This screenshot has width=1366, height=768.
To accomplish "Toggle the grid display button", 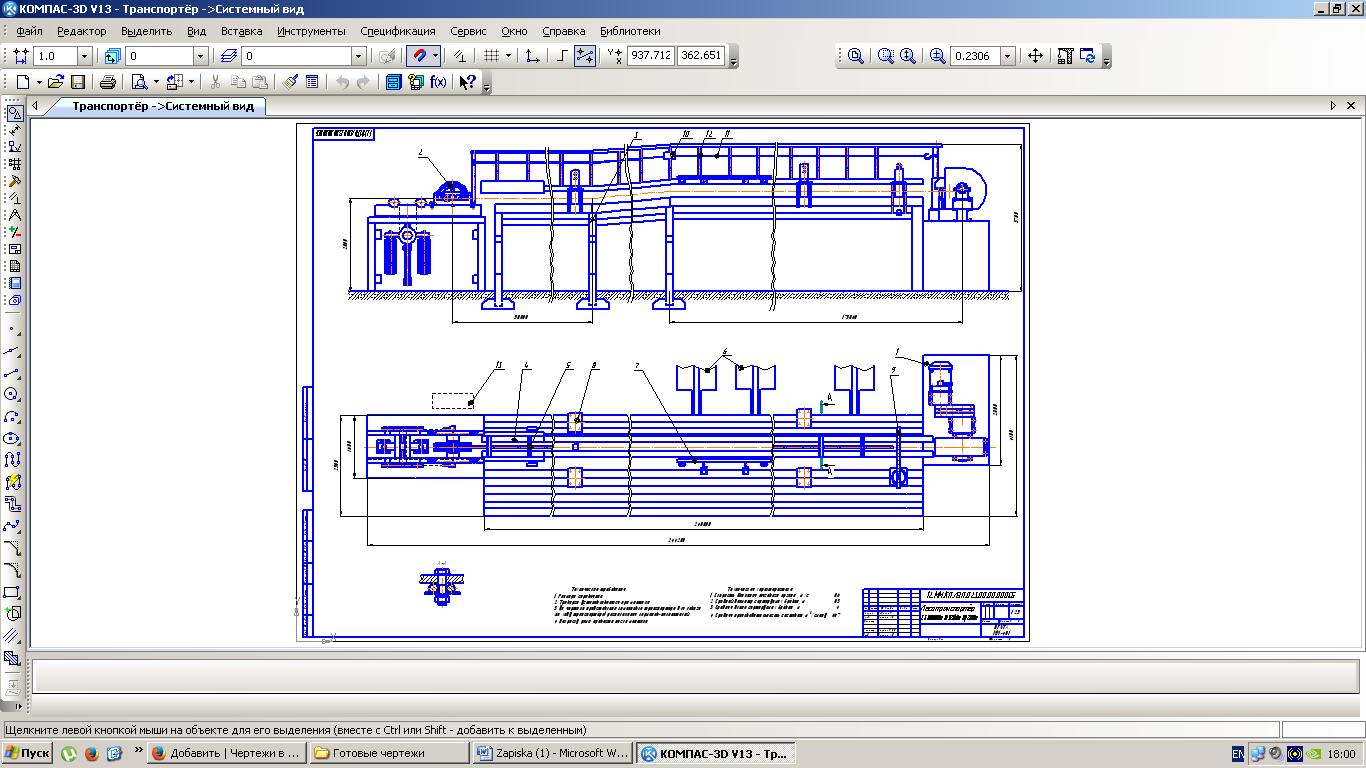I will point(491,56).
